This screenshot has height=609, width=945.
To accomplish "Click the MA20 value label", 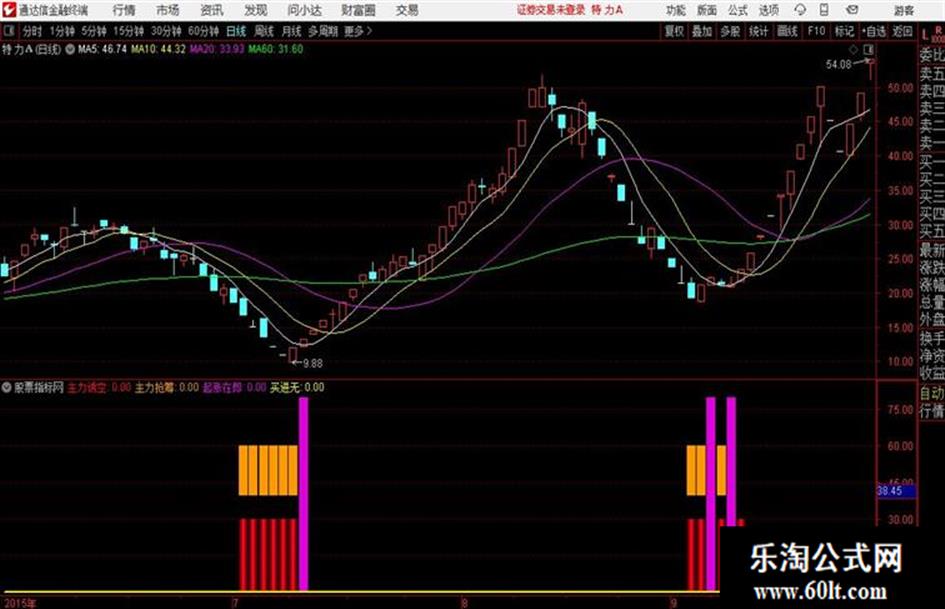I will pyautogui.click(x=216, y=49).
